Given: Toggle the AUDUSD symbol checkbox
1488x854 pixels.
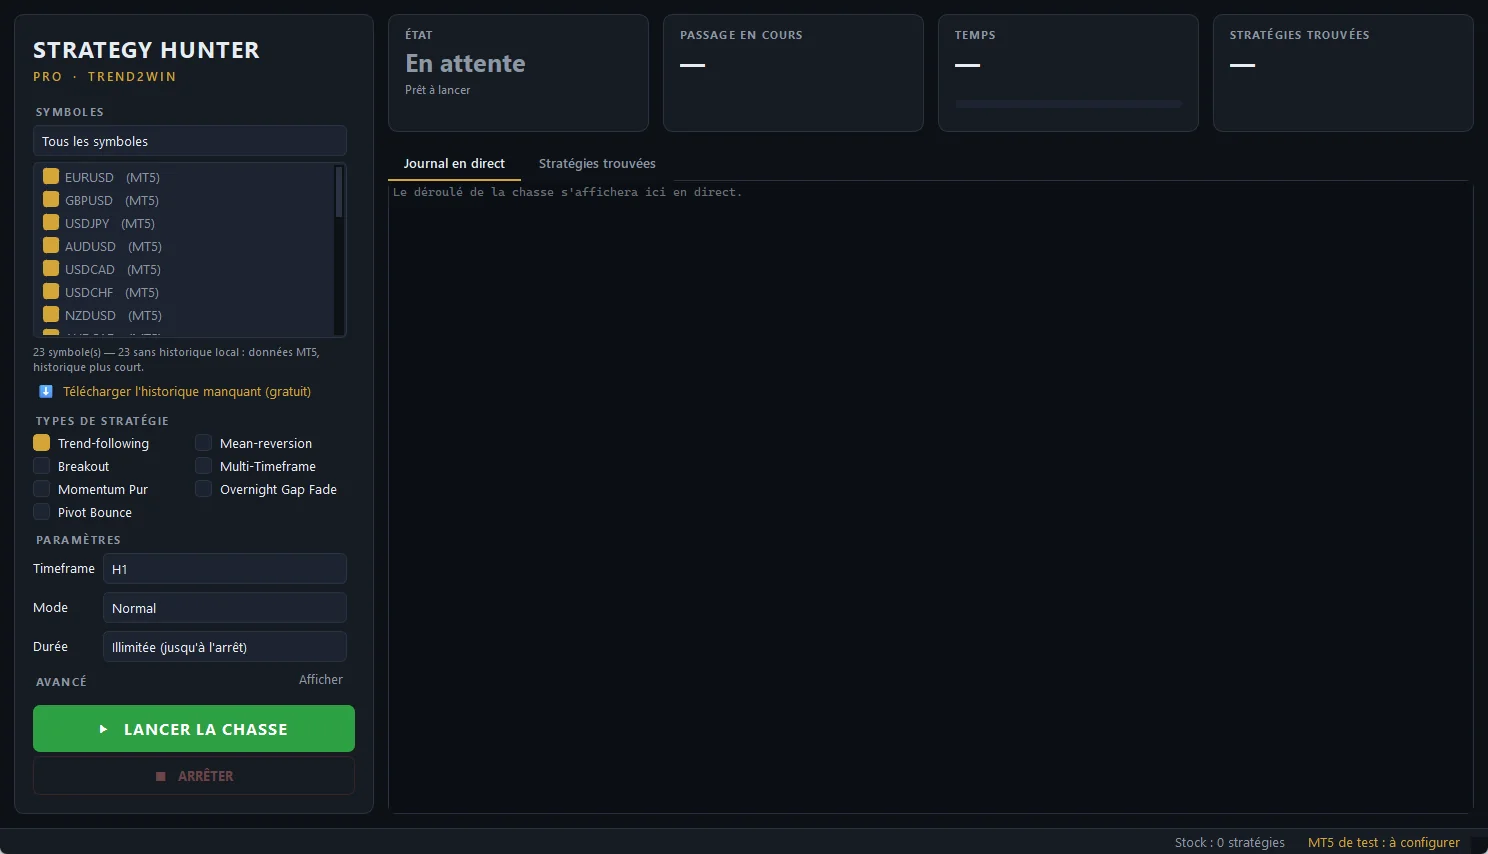Looking at the screenshot, I should click(x=51, y=245).
